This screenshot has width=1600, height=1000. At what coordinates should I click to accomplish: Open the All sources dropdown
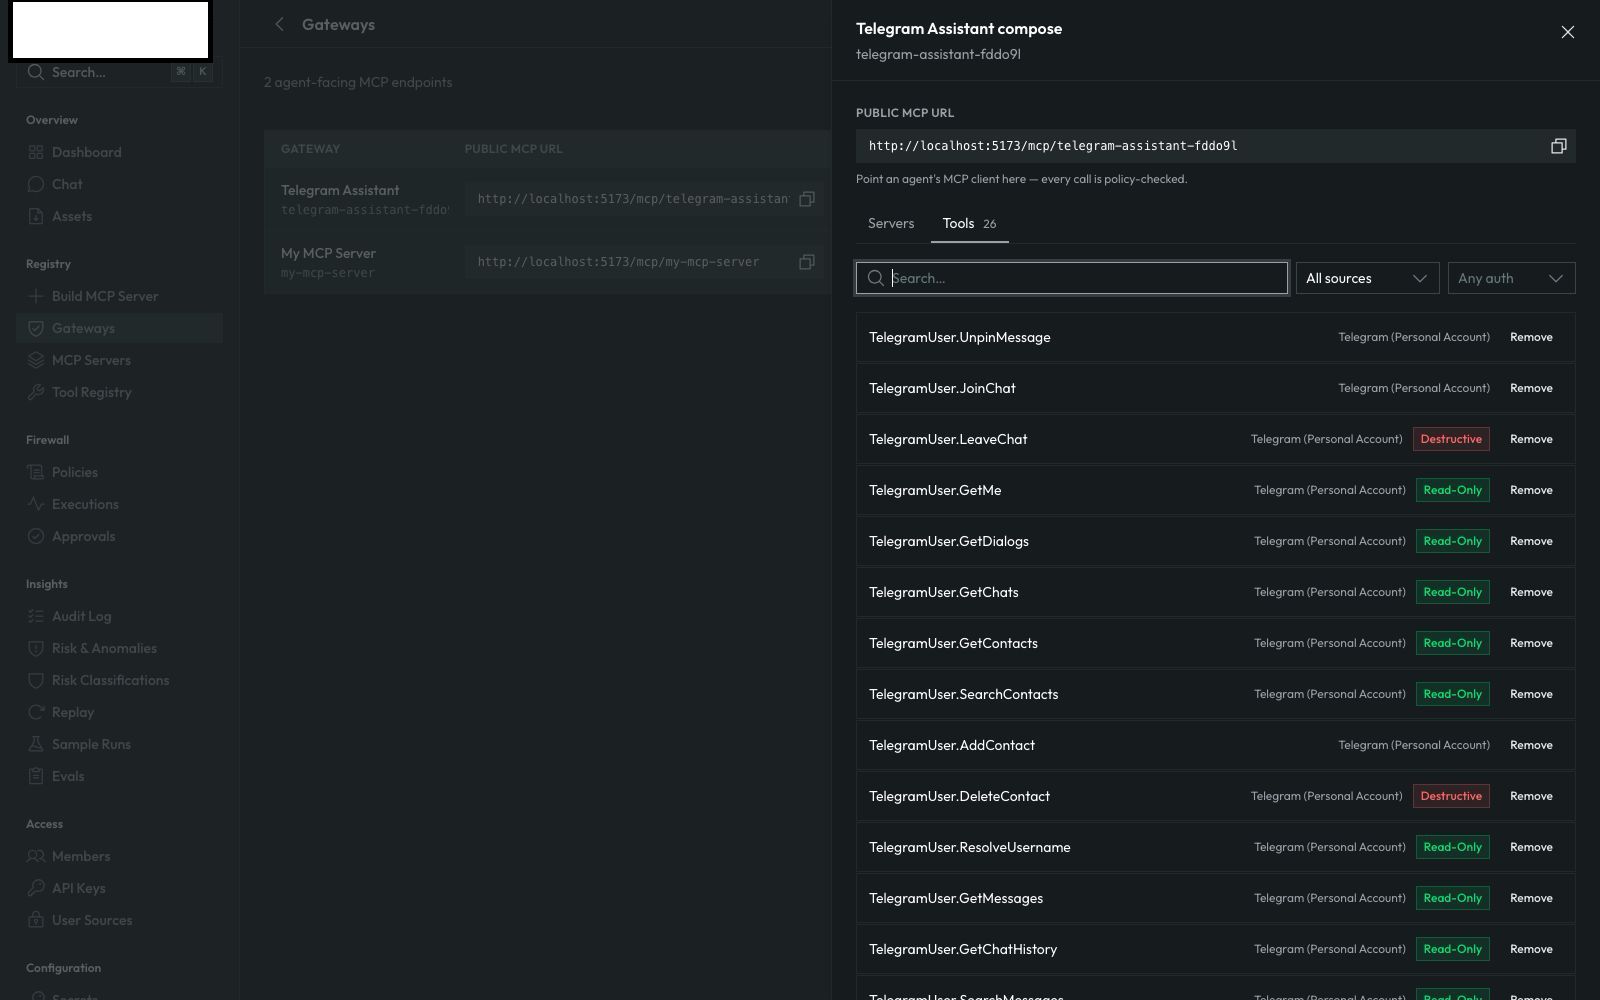click(1367, 278)
